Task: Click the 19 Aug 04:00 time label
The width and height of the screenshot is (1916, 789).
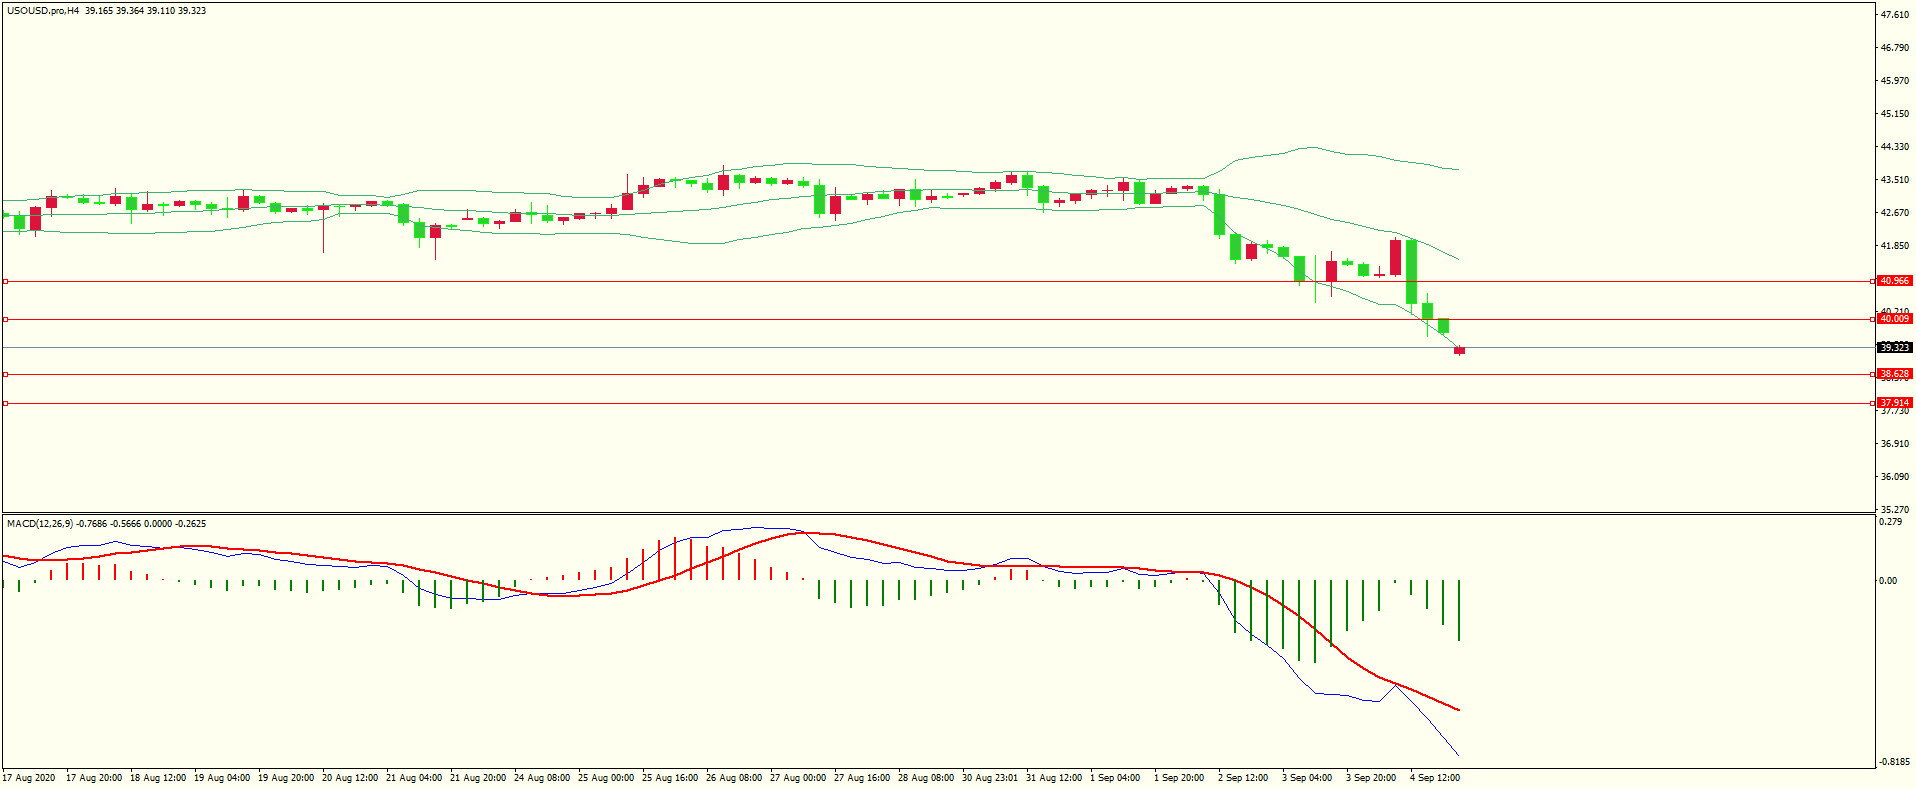Action: [222, 778]
